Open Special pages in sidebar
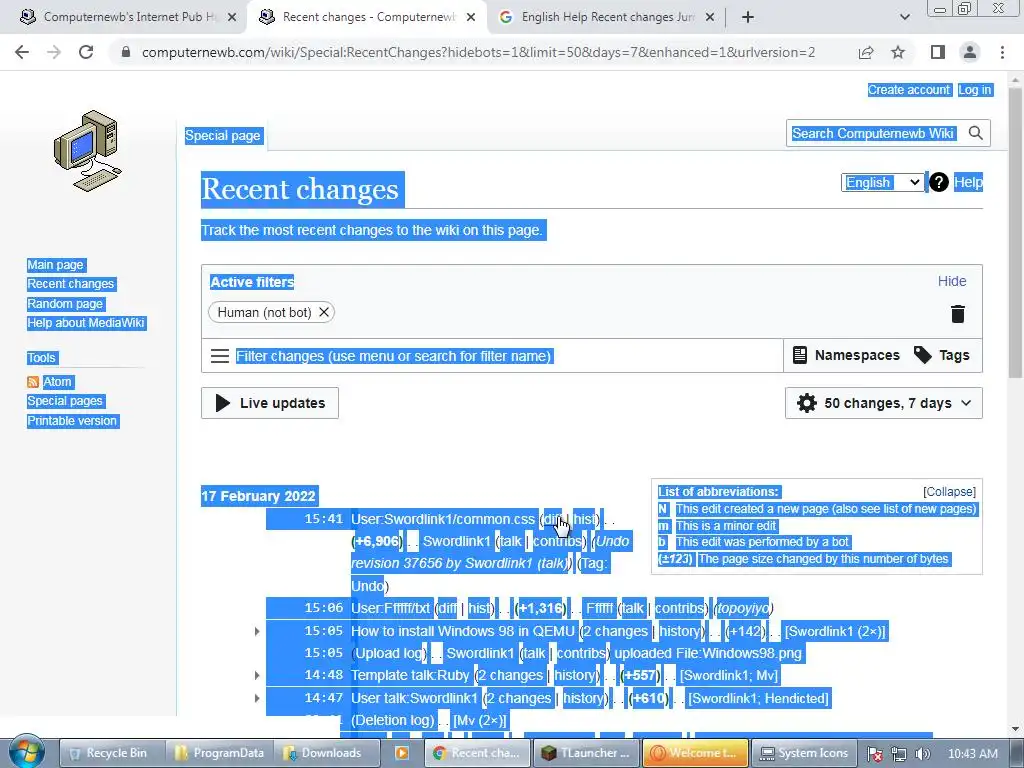 tap(65, 401)
